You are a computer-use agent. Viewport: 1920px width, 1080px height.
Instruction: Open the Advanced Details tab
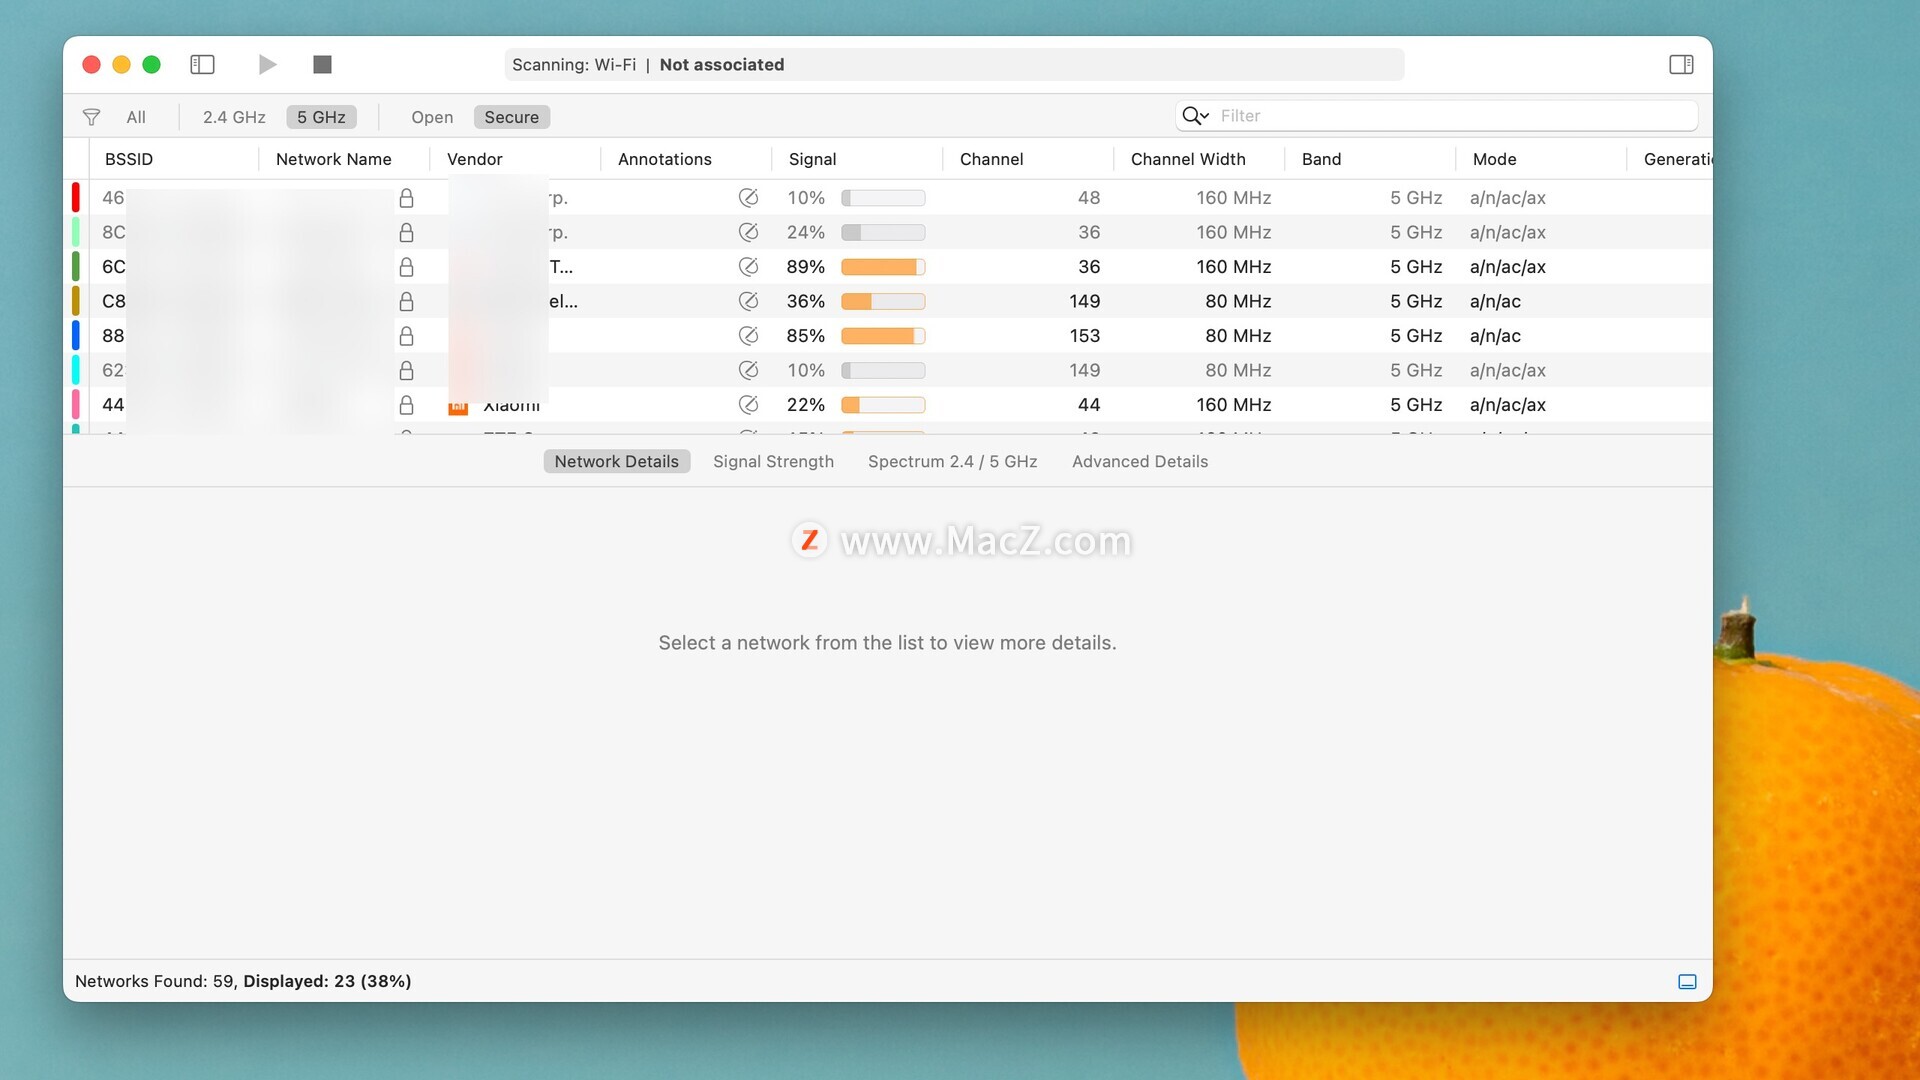[x=1140, y=461]
